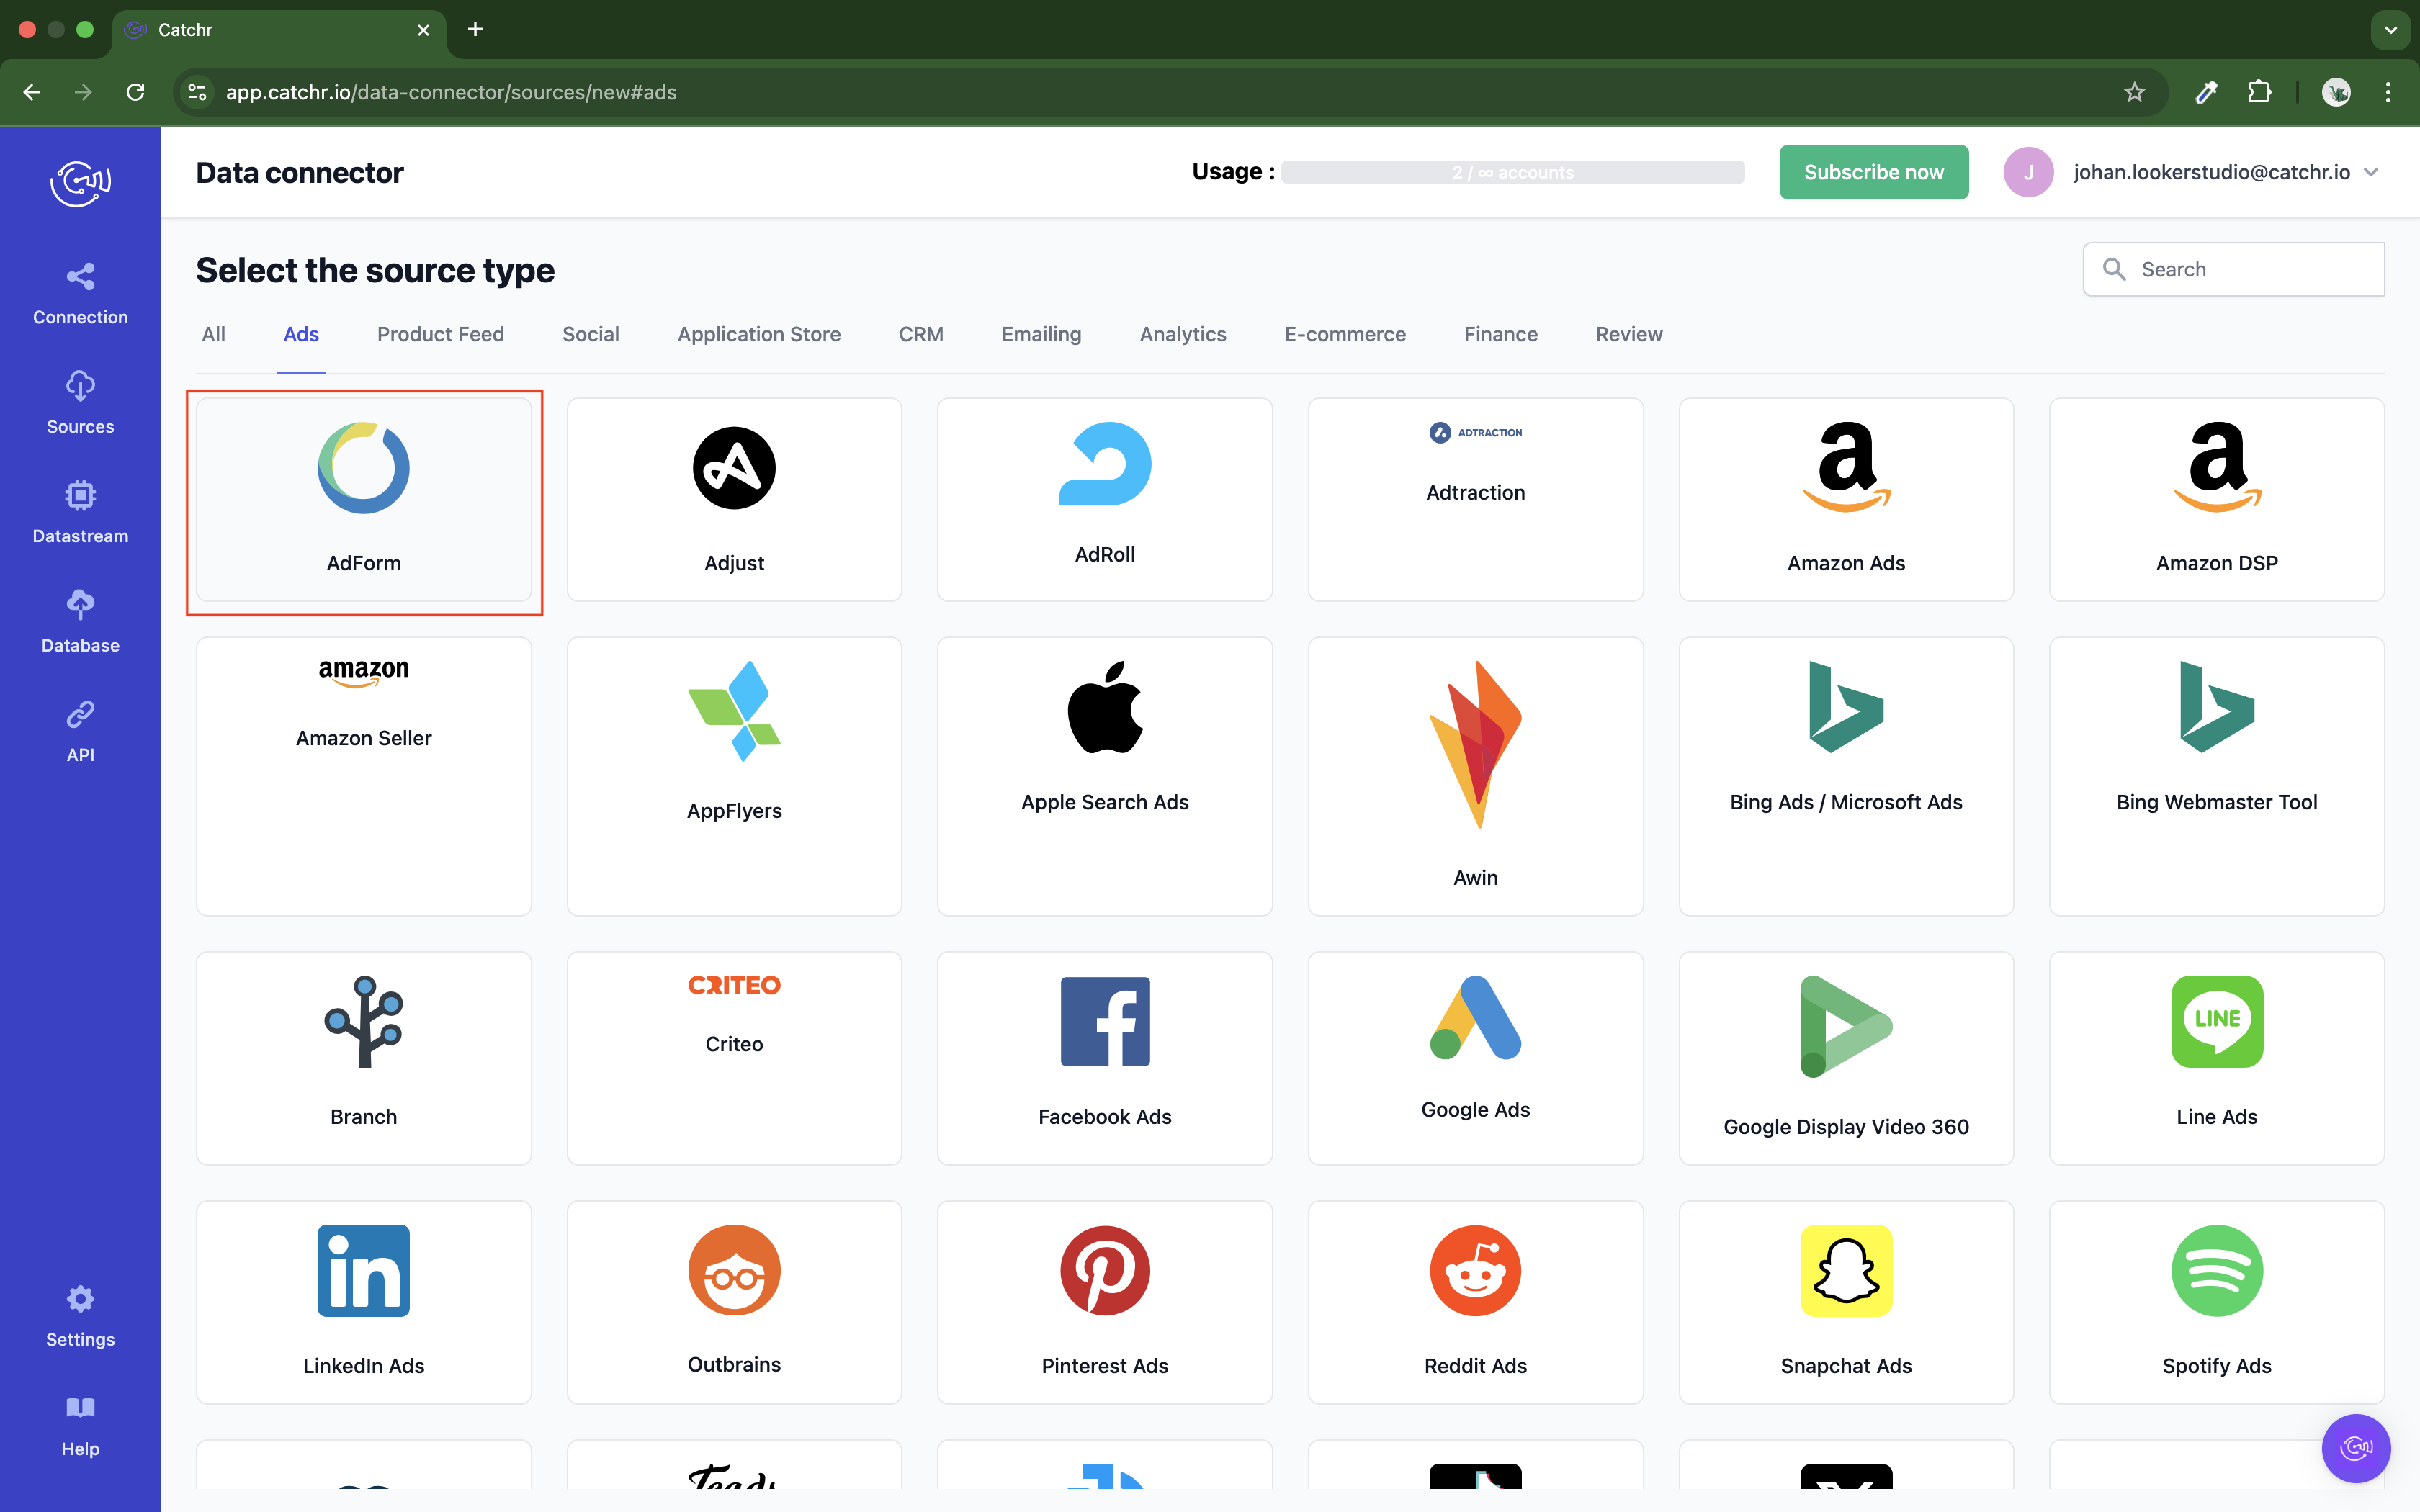This screenshot has height=1512, width=2420.
Task: Open the Social tab
Action: pos(590,334)
